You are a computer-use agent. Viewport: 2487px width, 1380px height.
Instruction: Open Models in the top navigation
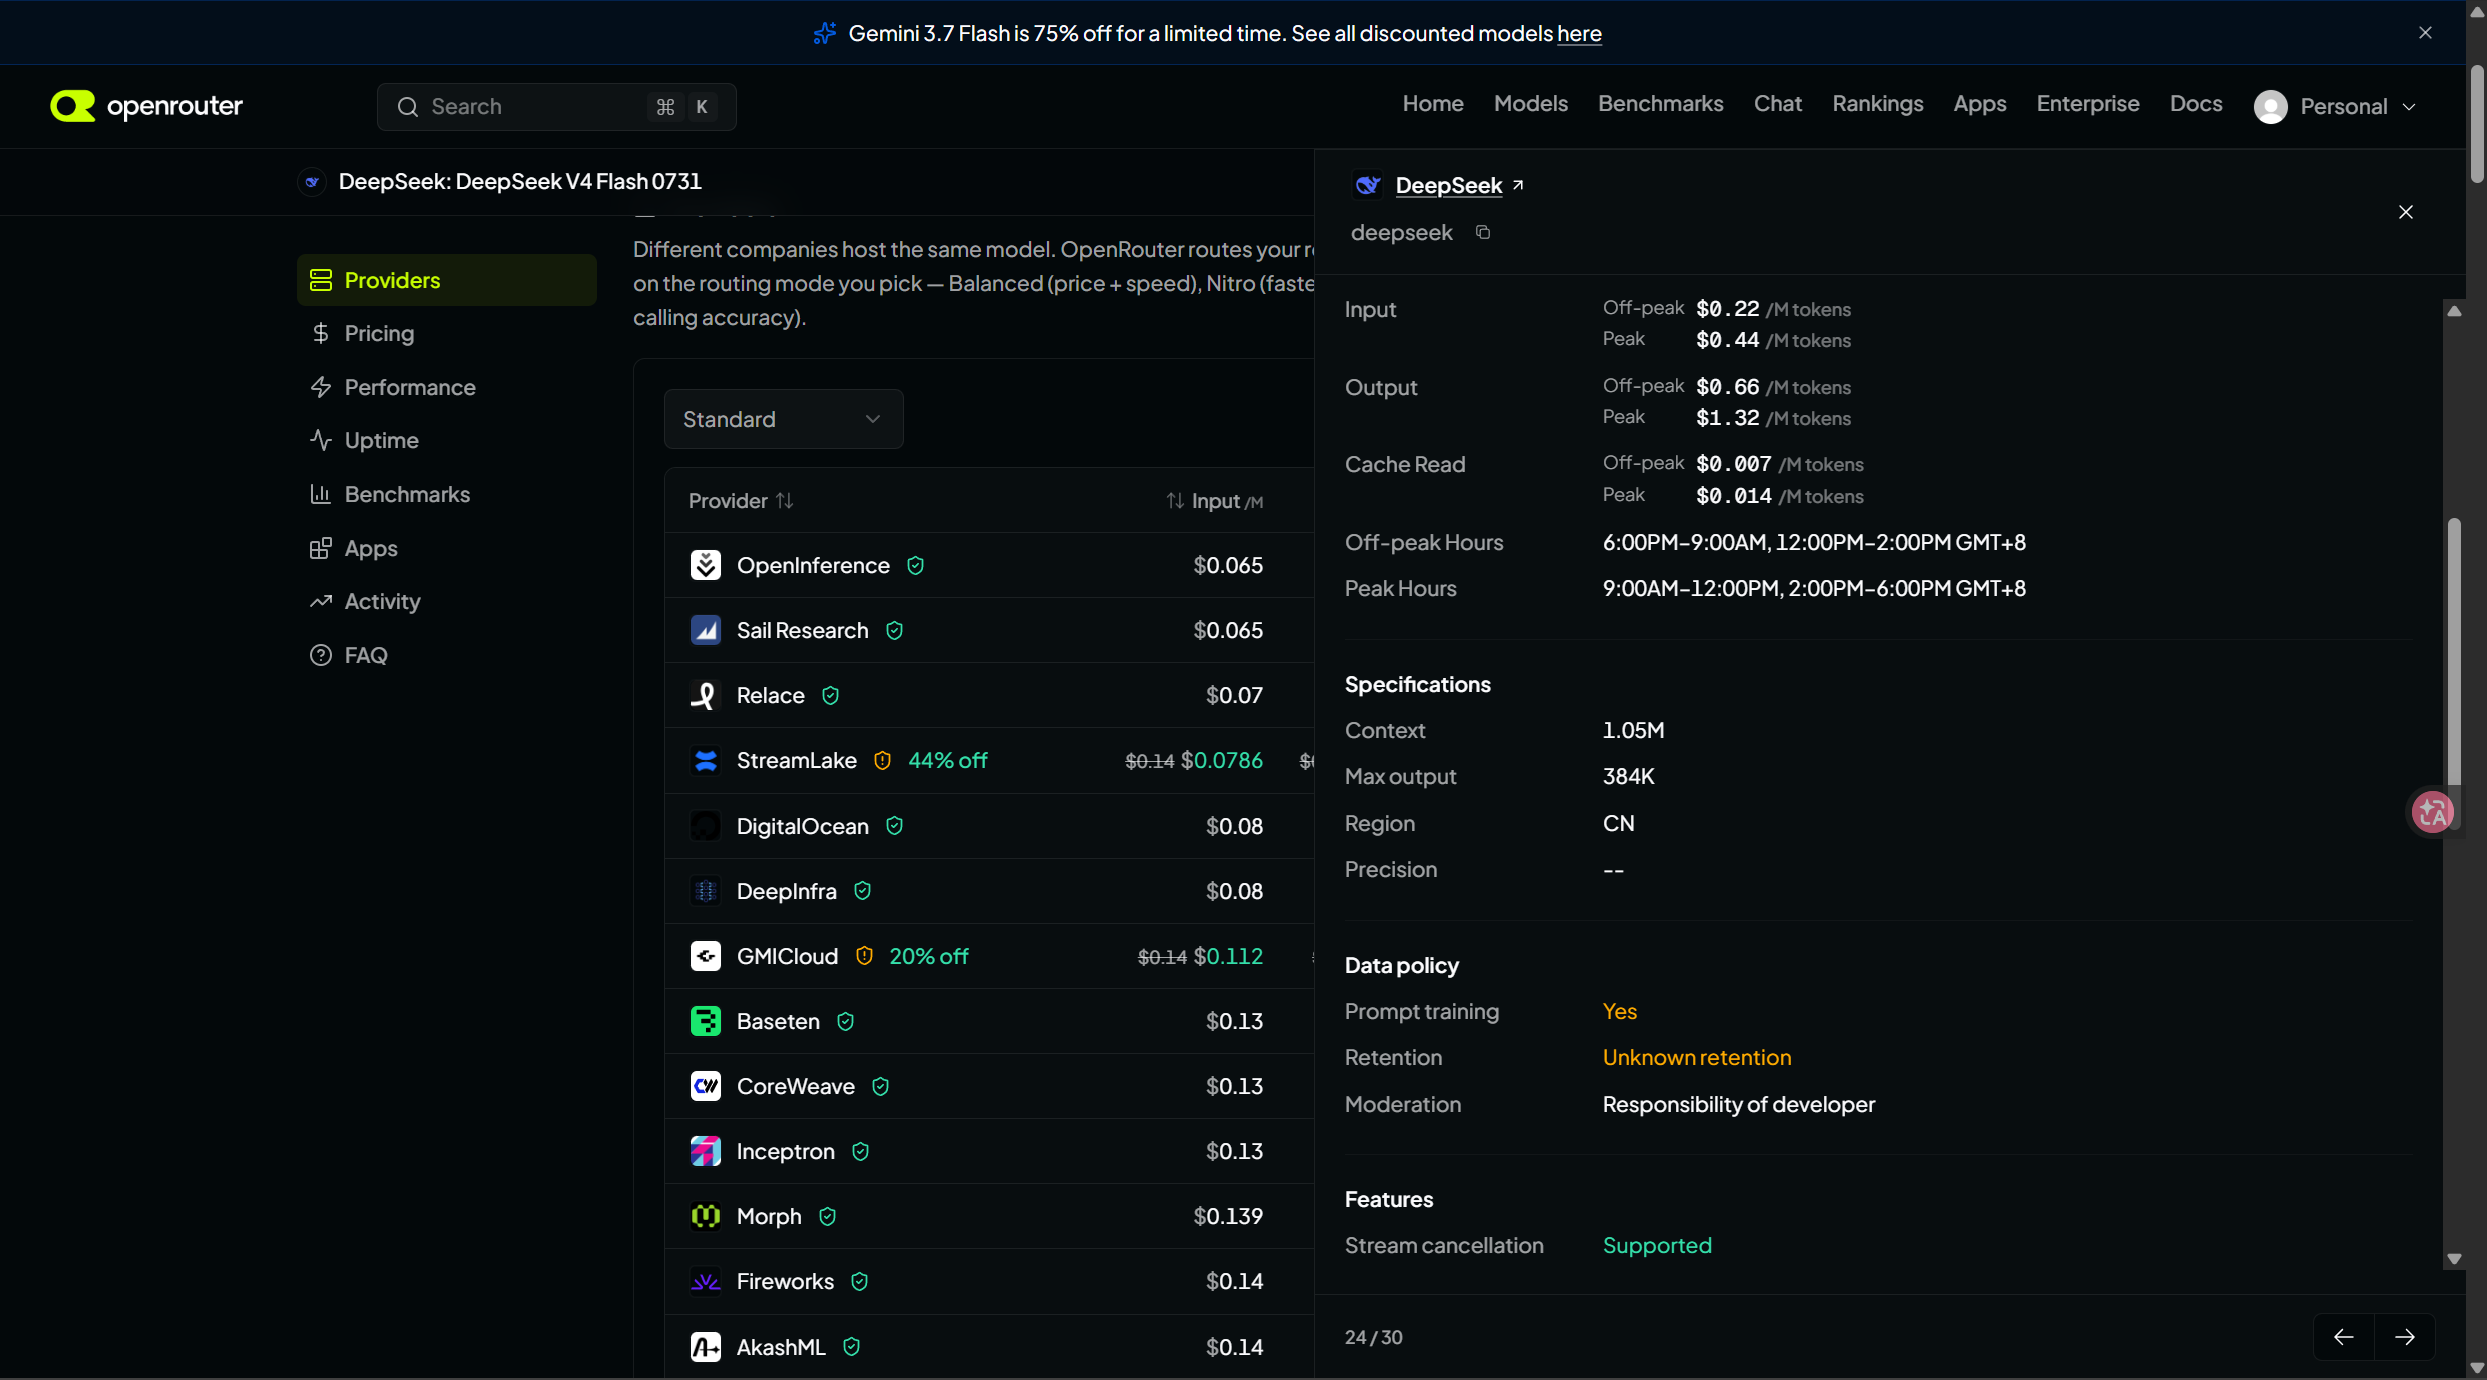[1531, 104]
